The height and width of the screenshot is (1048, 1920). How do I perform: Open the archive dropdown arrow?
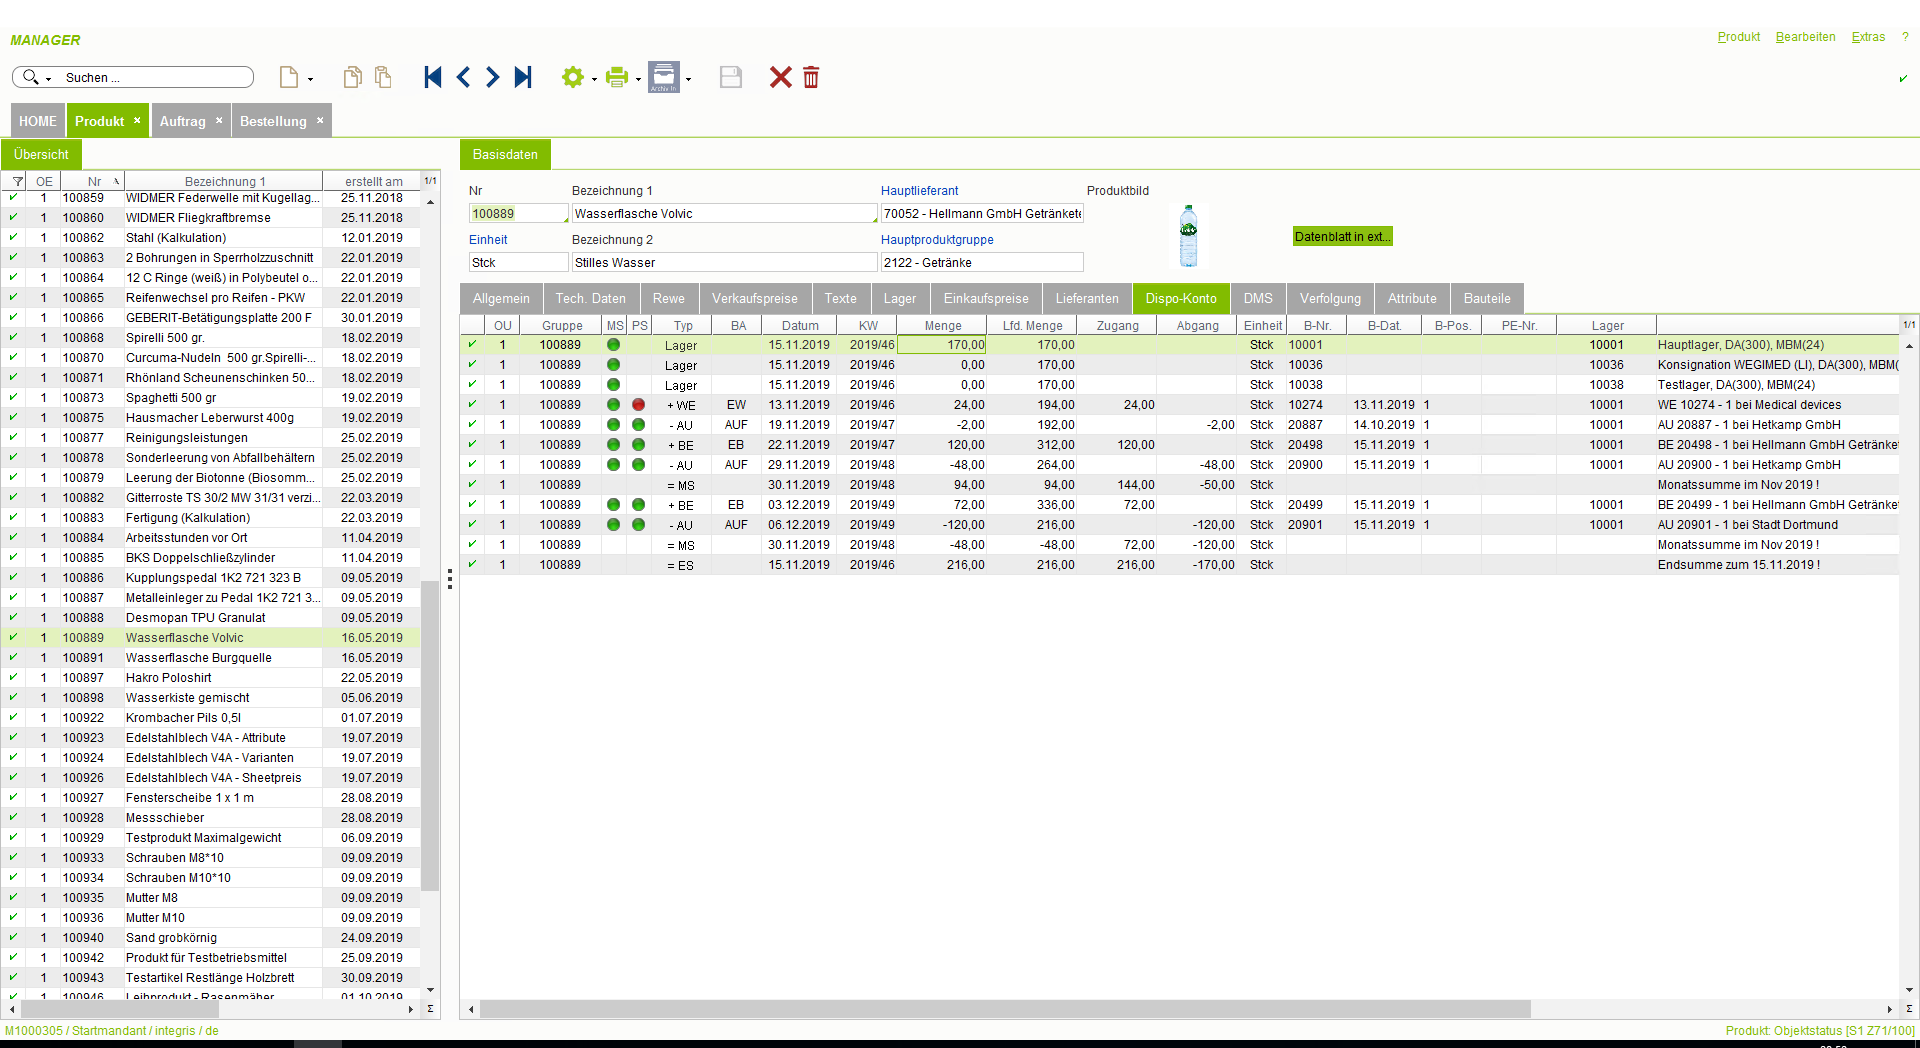(688, 79)
